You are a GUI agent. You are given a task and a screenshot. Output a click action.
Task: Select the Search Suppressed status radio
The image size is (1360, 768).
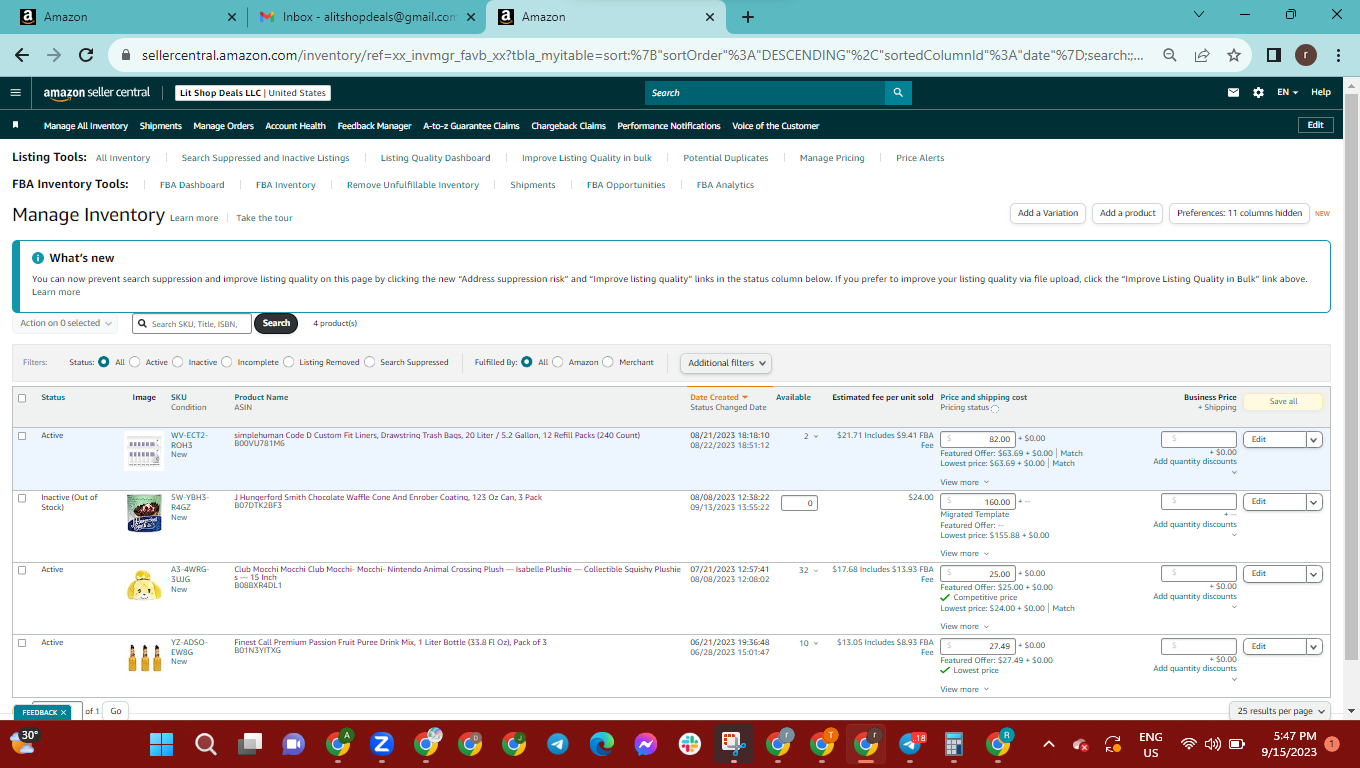click(370, 362)
